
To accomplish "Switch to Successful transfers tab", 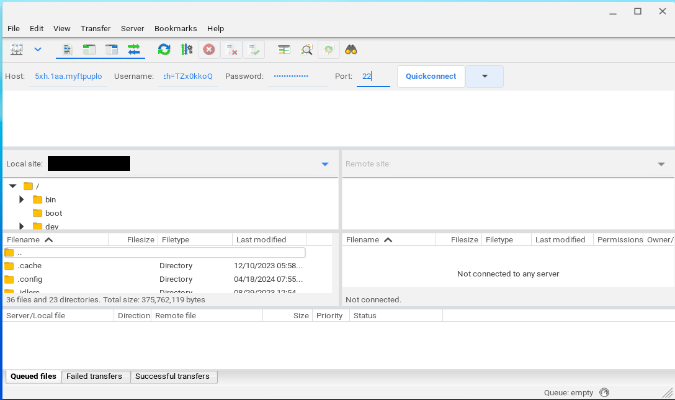I will pyautogui.click(x=173, y=376).
